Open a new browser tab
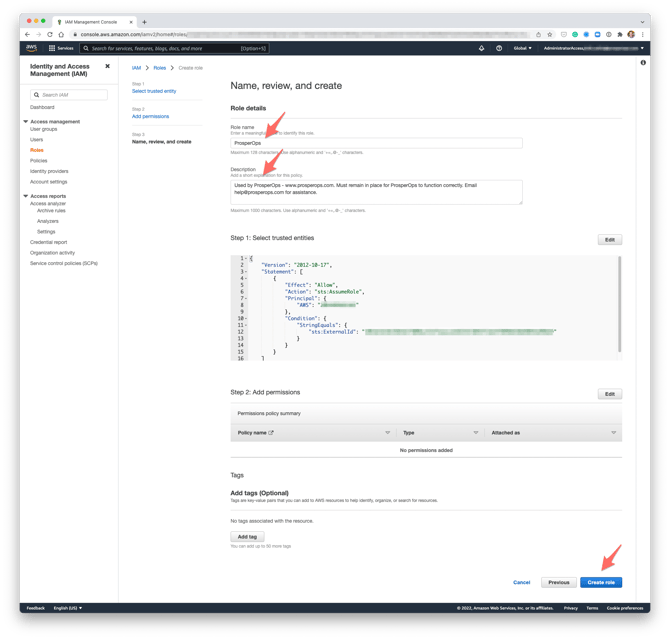 click(144, 21)
